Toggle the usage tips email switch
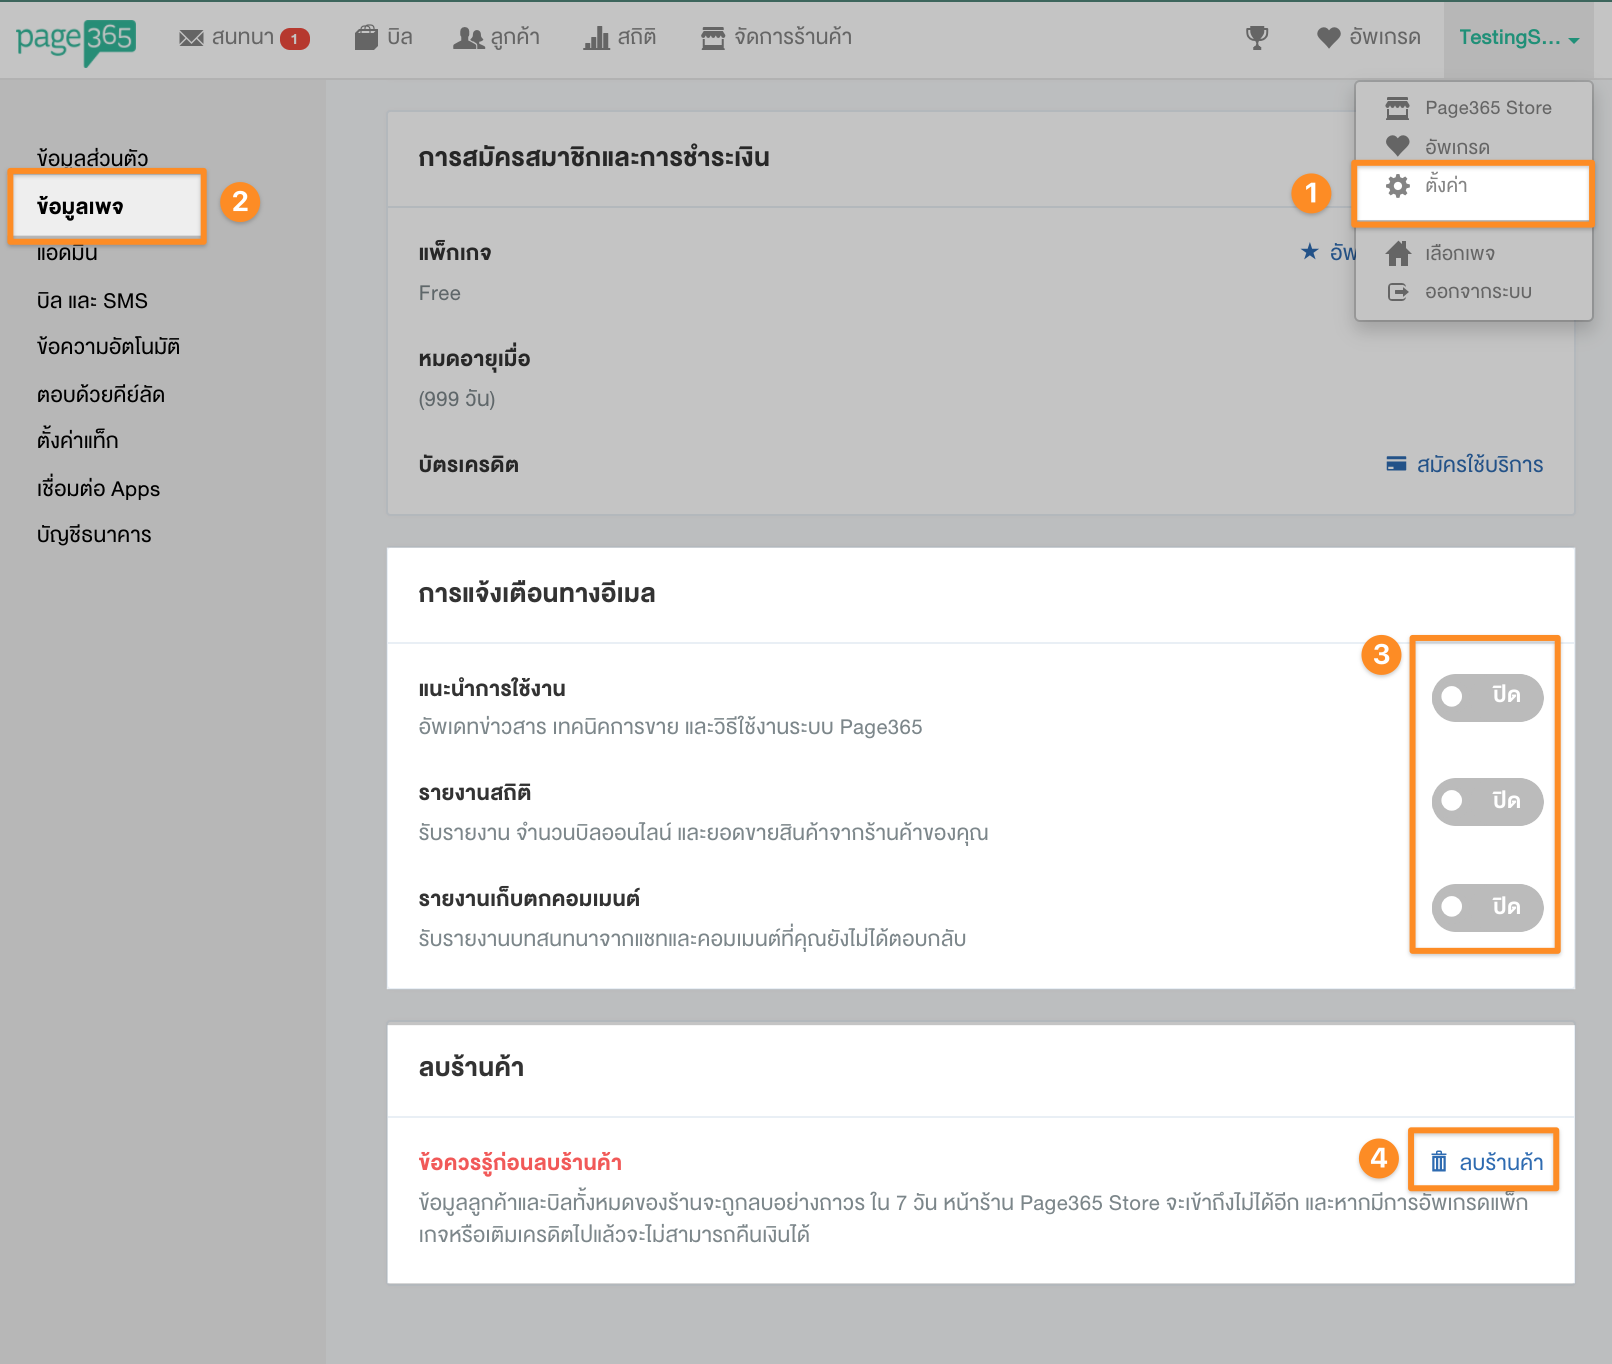Image resolution: width=1612 pixels, height=1364 pixels. (1486, 696)
